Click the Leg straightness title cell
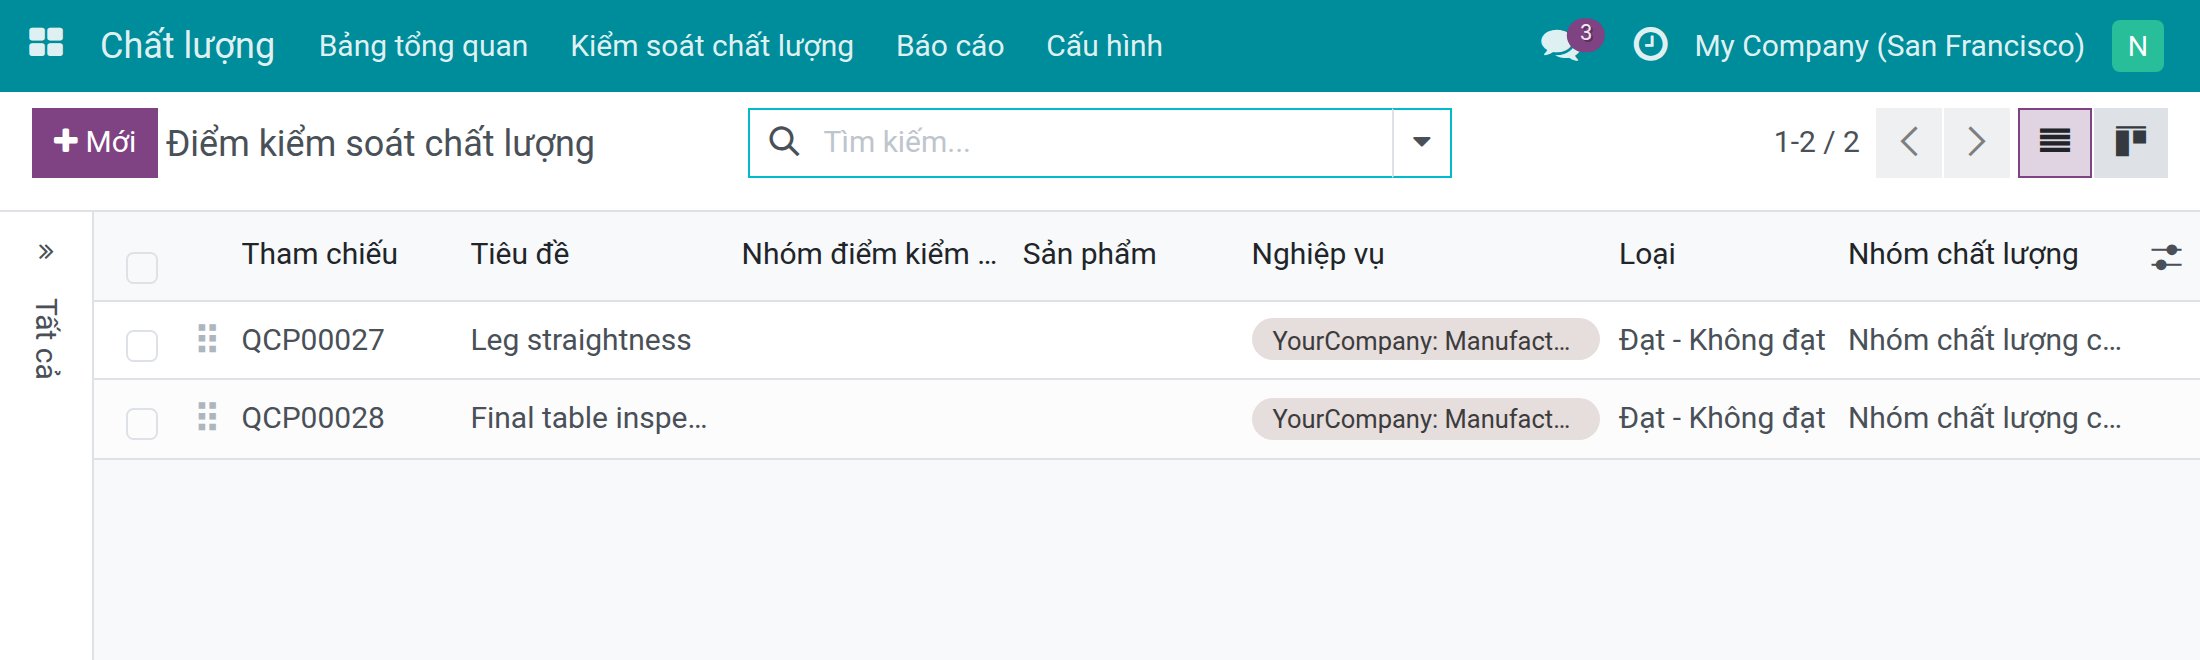Image resolution: width=2200 pixels, height=660 pixels. click(x=580, y=340)
